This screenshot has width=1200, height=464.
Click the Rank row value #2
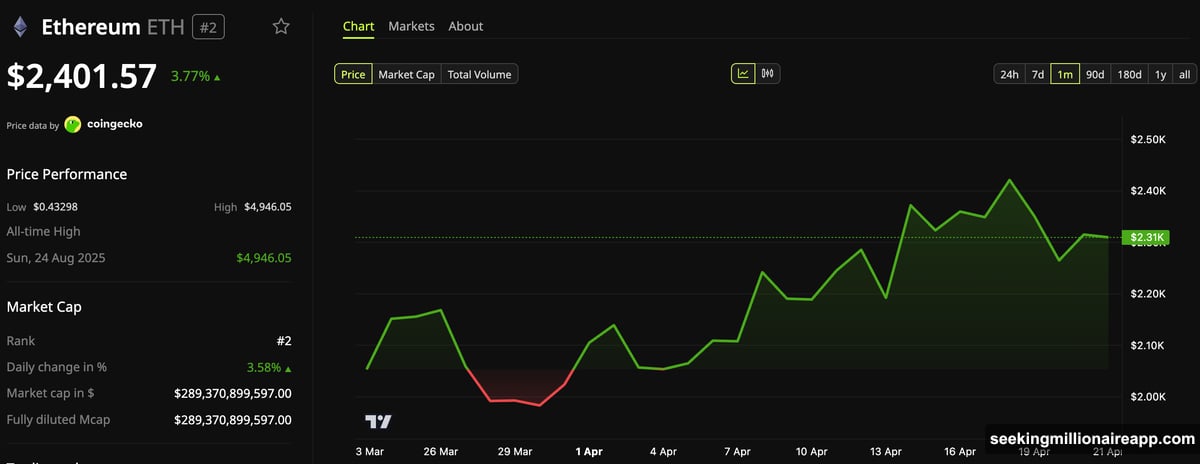[284, 341]
